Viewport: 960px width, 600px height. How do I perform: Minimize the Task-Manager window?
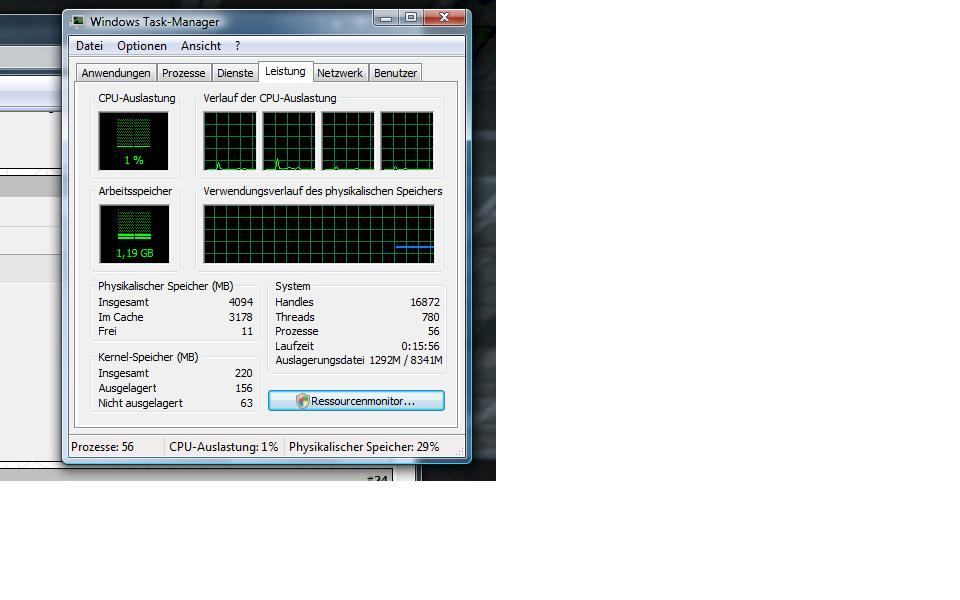point(386,18)
